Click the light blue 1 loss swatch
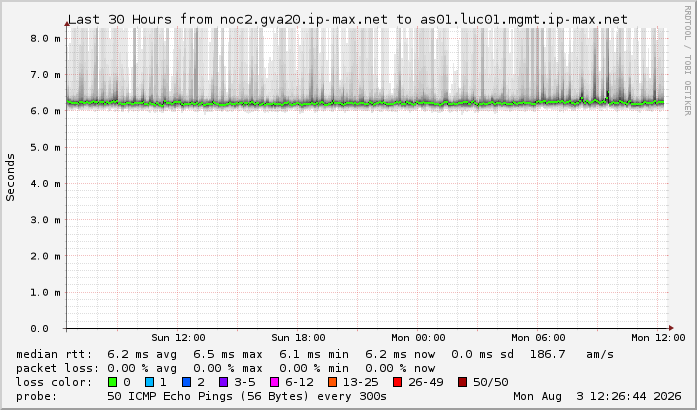The height and width of the screenshot is (410, 697). [x=149, y=382]
